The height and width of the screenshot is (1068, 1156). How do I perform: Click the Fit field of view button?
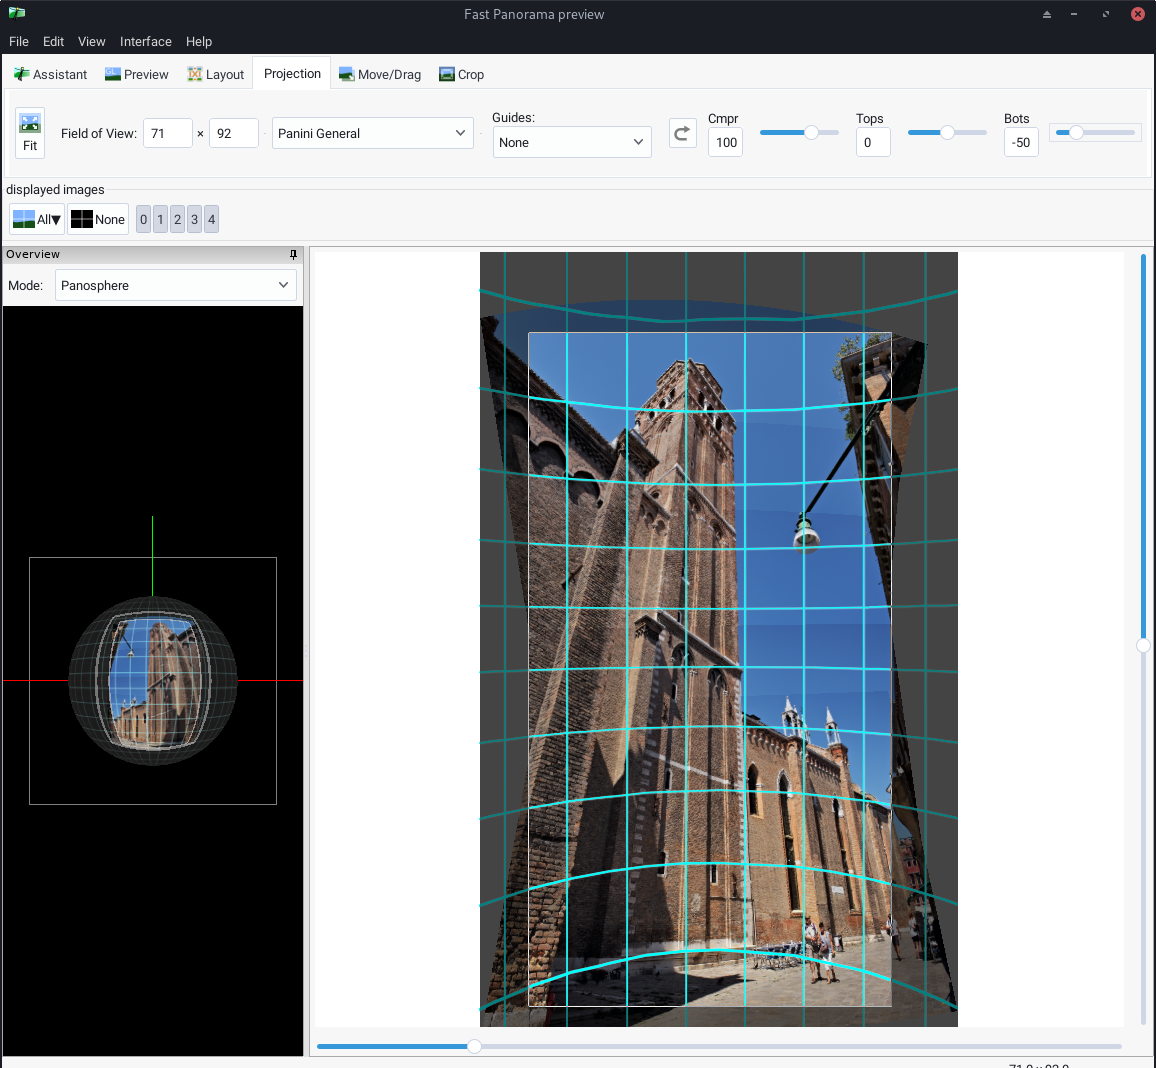click(29, 133)
